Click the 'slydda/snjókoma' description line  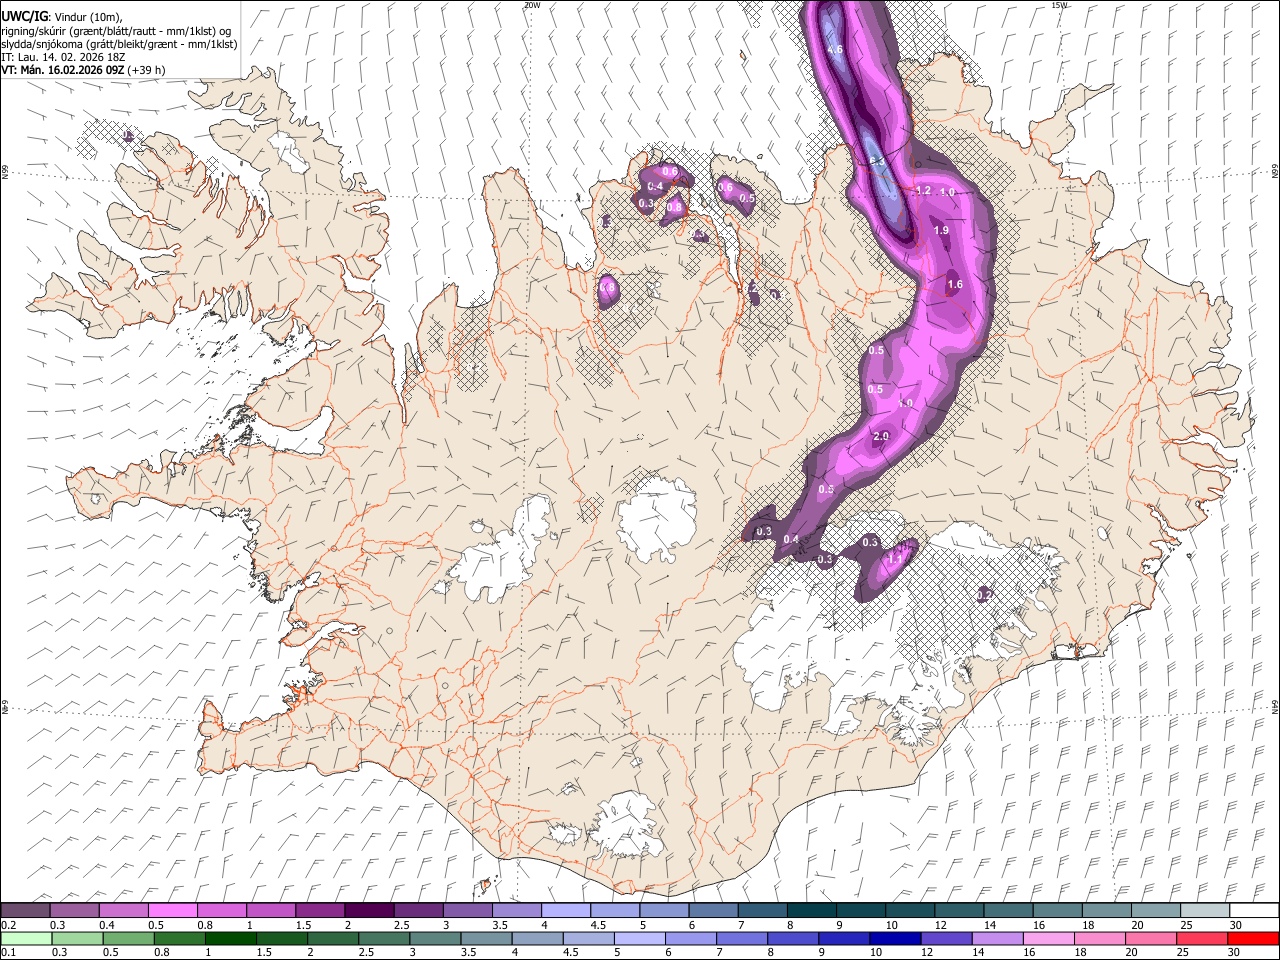point(119,45)
